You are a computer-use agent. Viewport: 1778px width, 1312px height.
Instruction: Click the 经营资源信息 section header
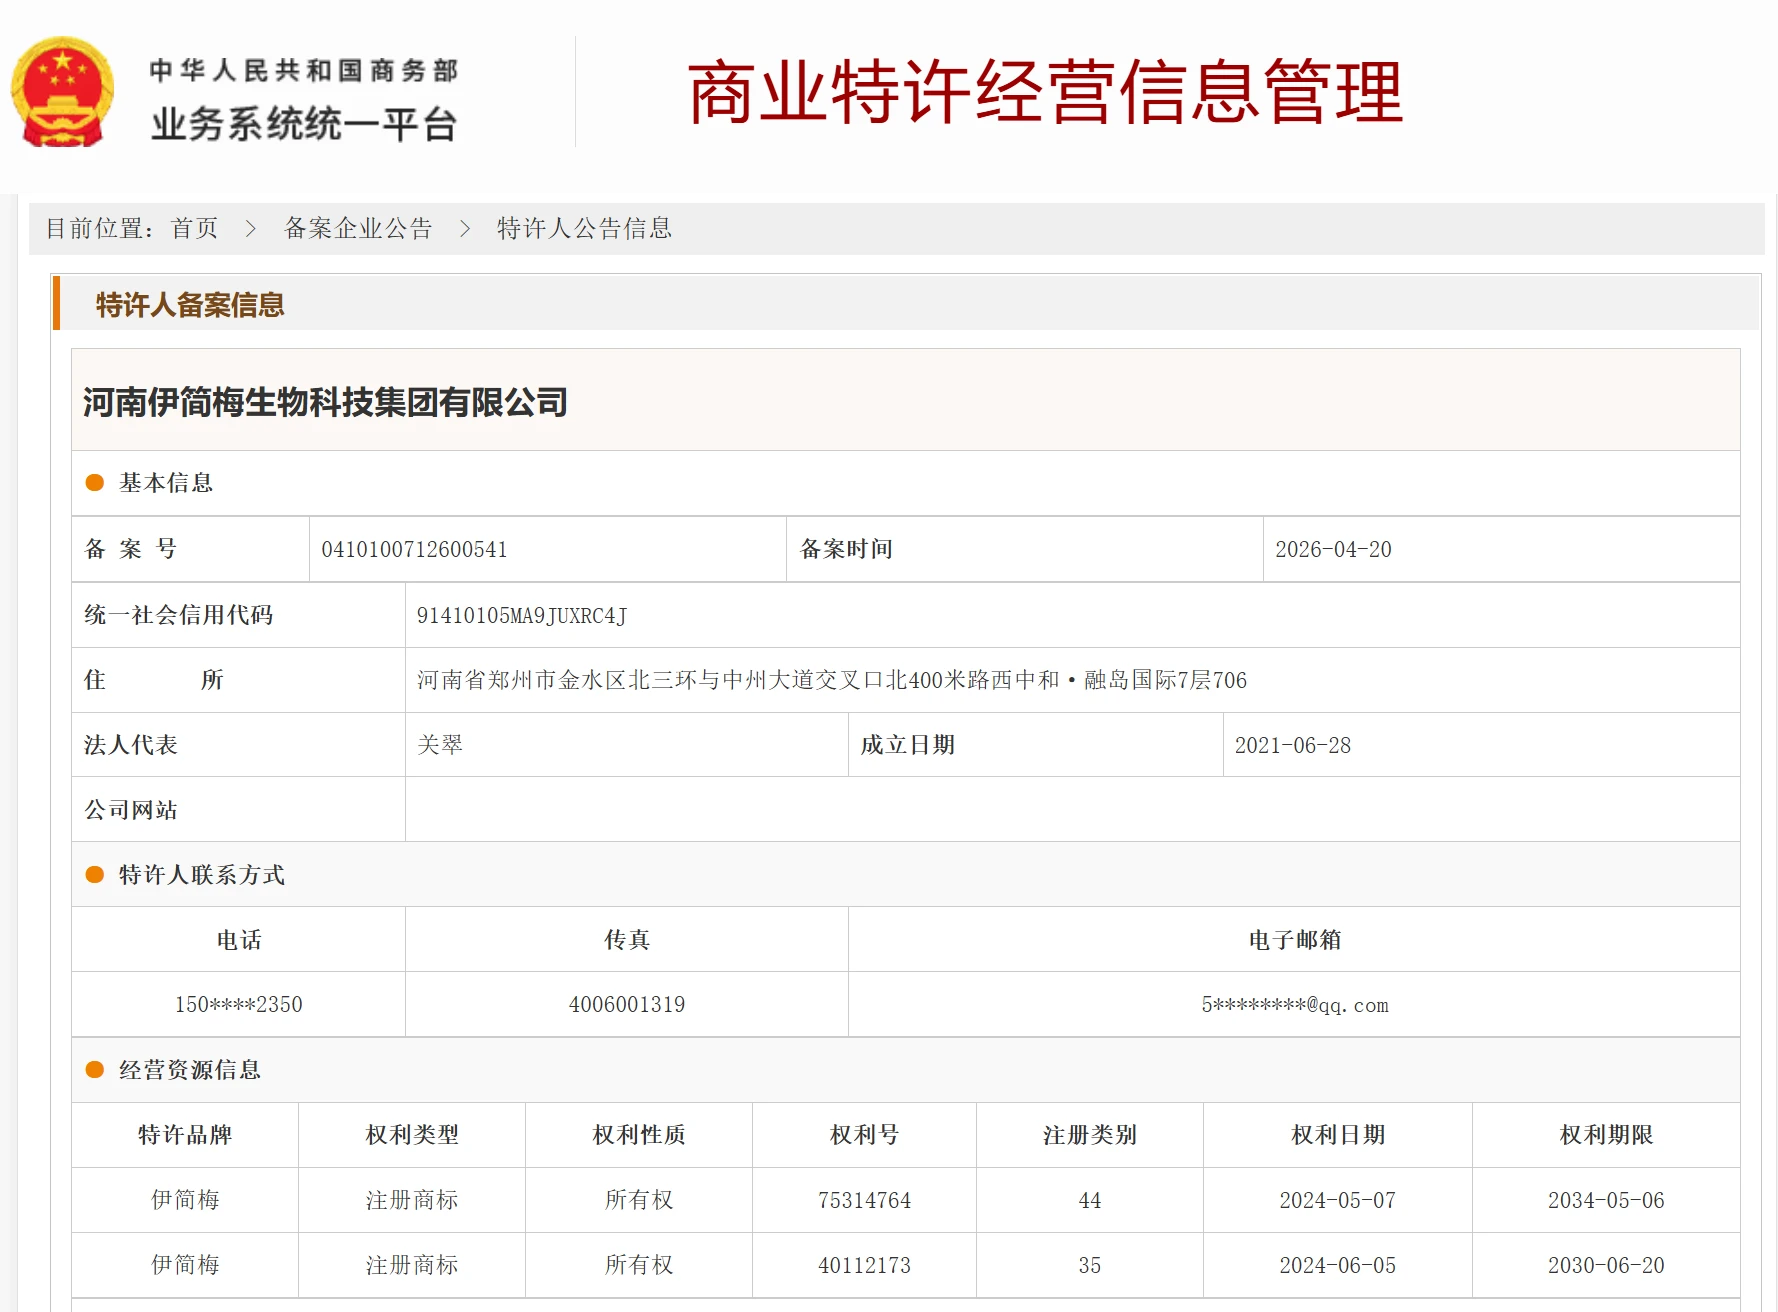pos(190,1070)
